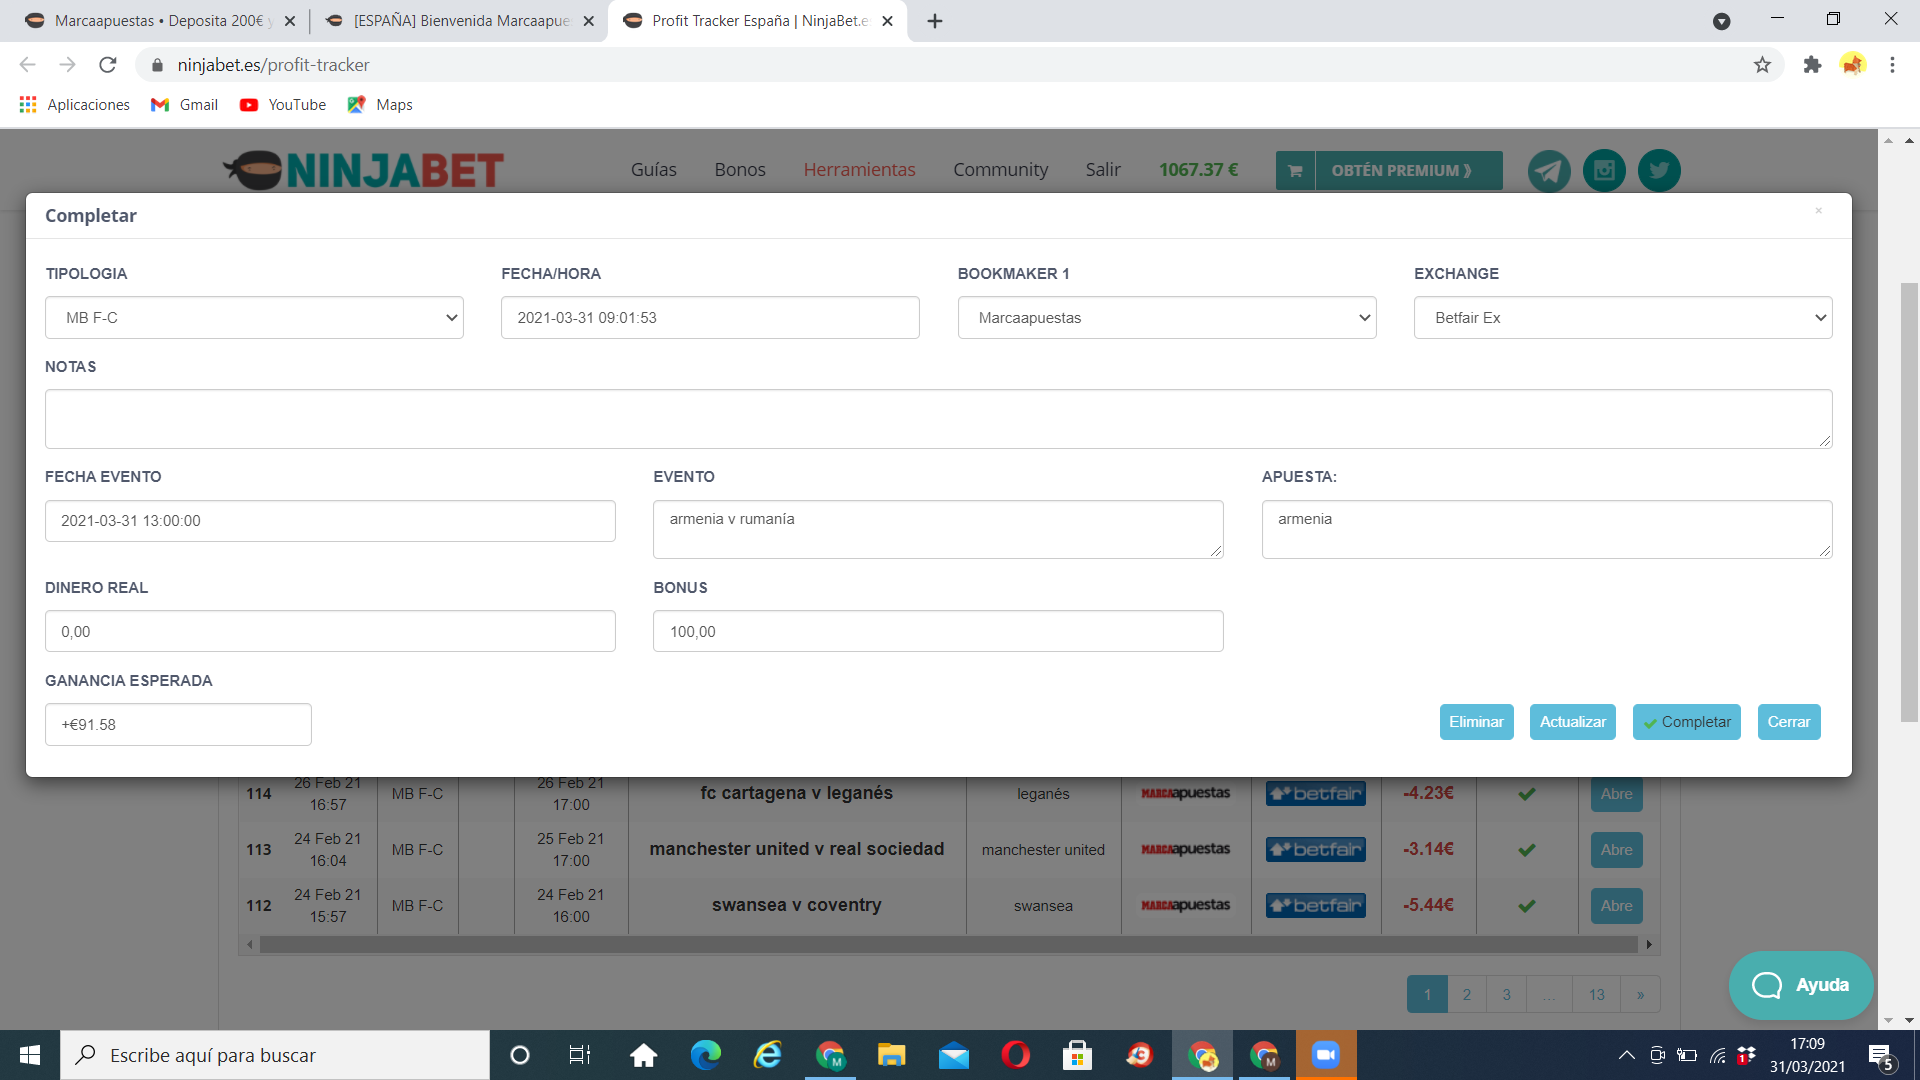The image size is (1920, 1080).
Task: Close the Completar dialog with the X
Action: [x=1818, y=211]
